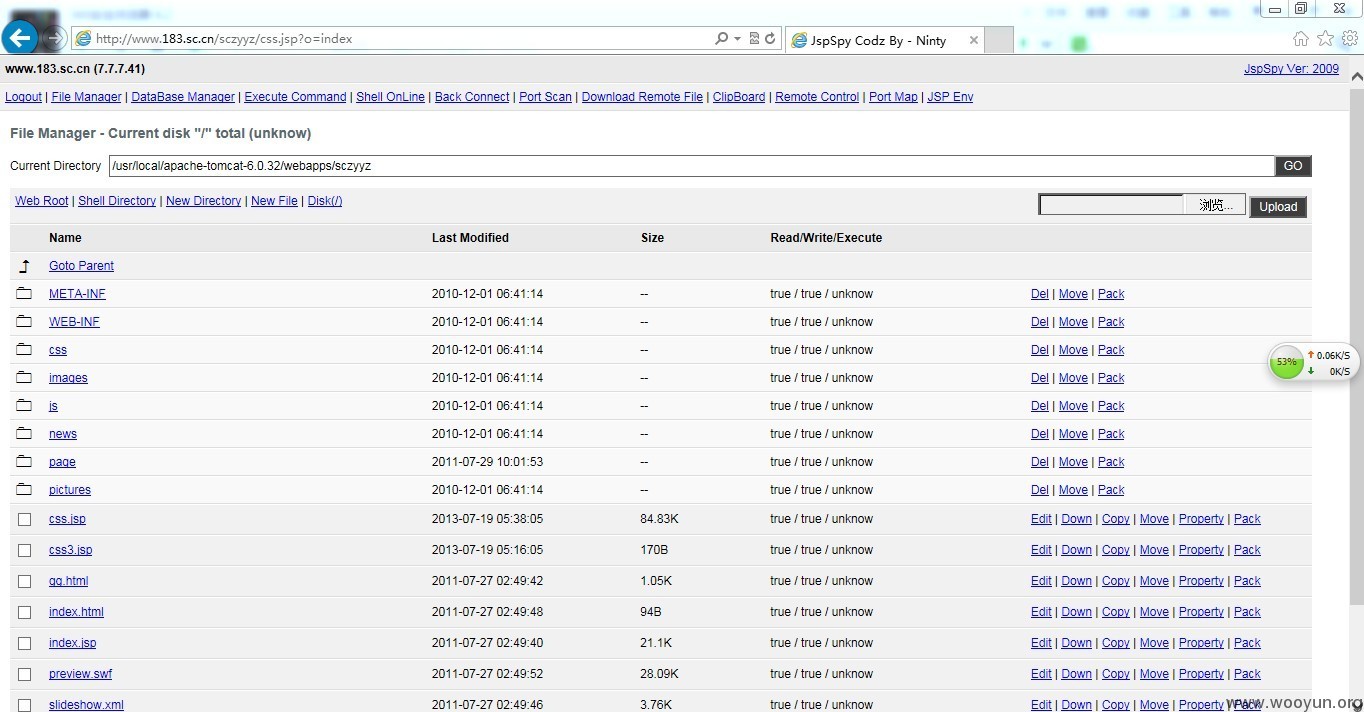Click the Current Directory path input field
Viewport: 1364px width, 712px height.
point(692,166)
